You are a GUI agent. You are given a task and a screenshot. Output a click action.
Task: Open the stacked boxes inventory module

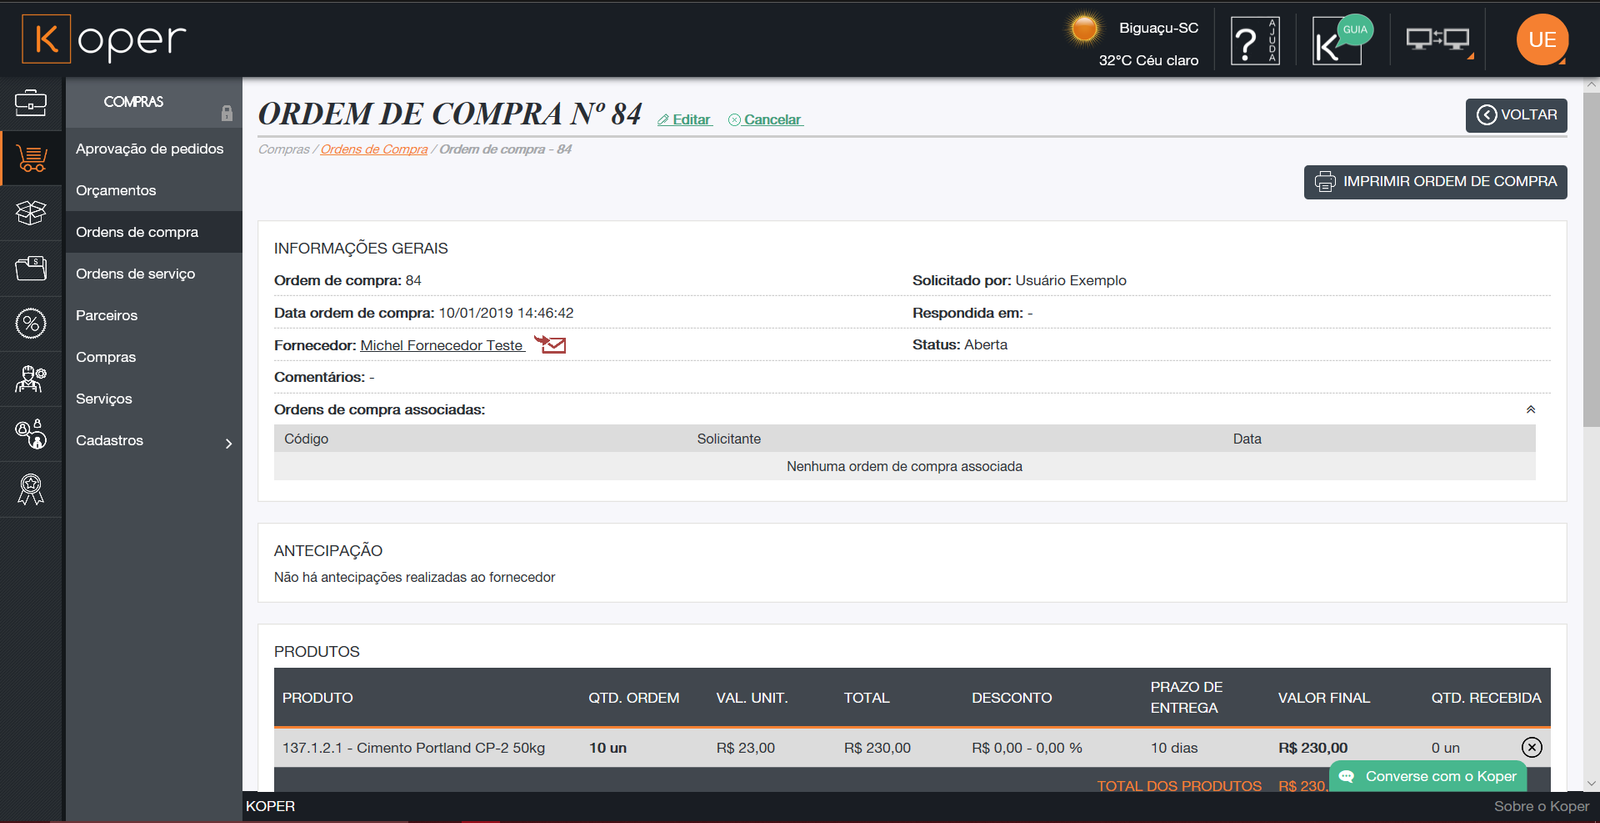click(x=31, y=212)
